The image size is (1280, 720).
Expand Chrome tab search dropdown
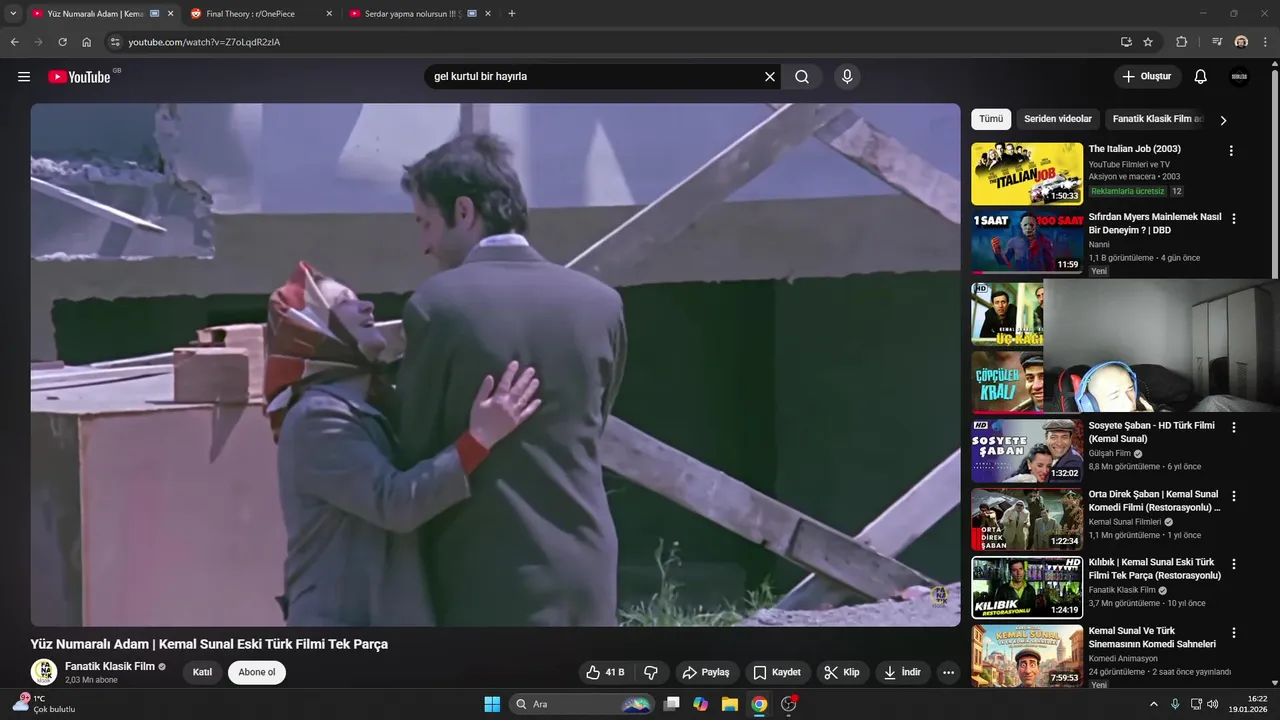click(x=13, y=14)
